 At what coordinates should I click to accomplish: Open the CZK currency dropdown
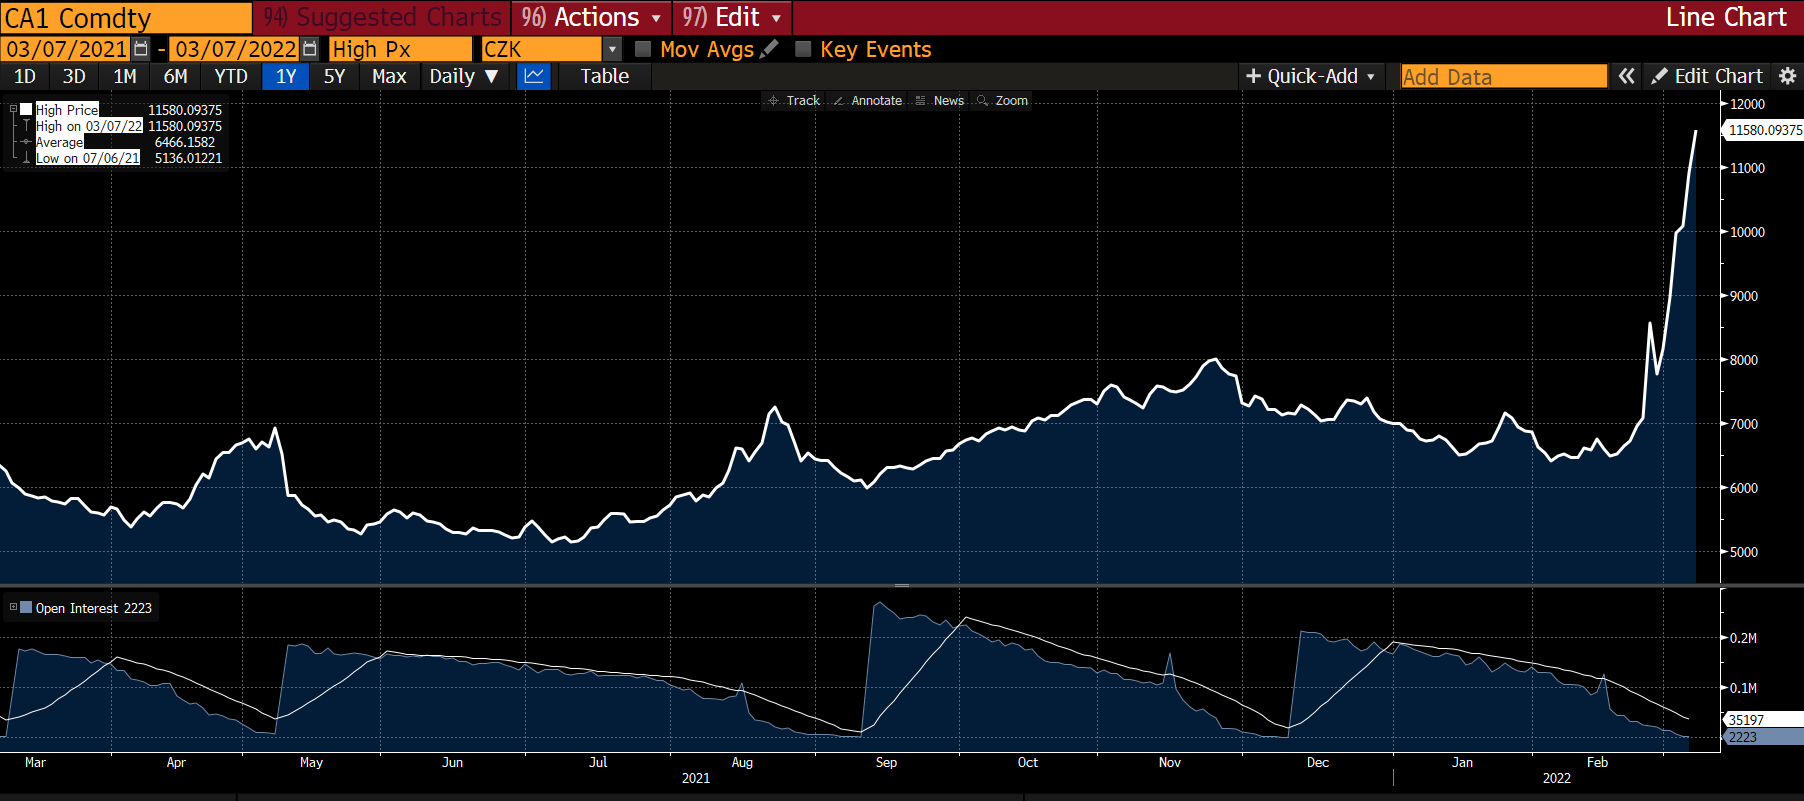pyautogui.click(x=612, y=49)
